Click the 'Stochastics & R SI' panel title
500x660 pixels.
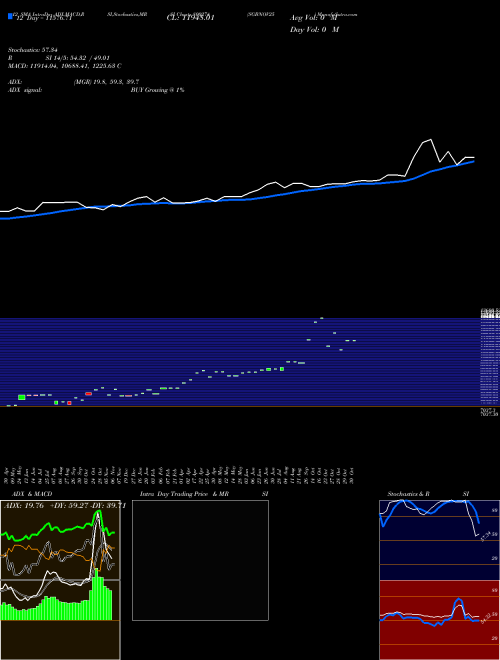point(428,494)
